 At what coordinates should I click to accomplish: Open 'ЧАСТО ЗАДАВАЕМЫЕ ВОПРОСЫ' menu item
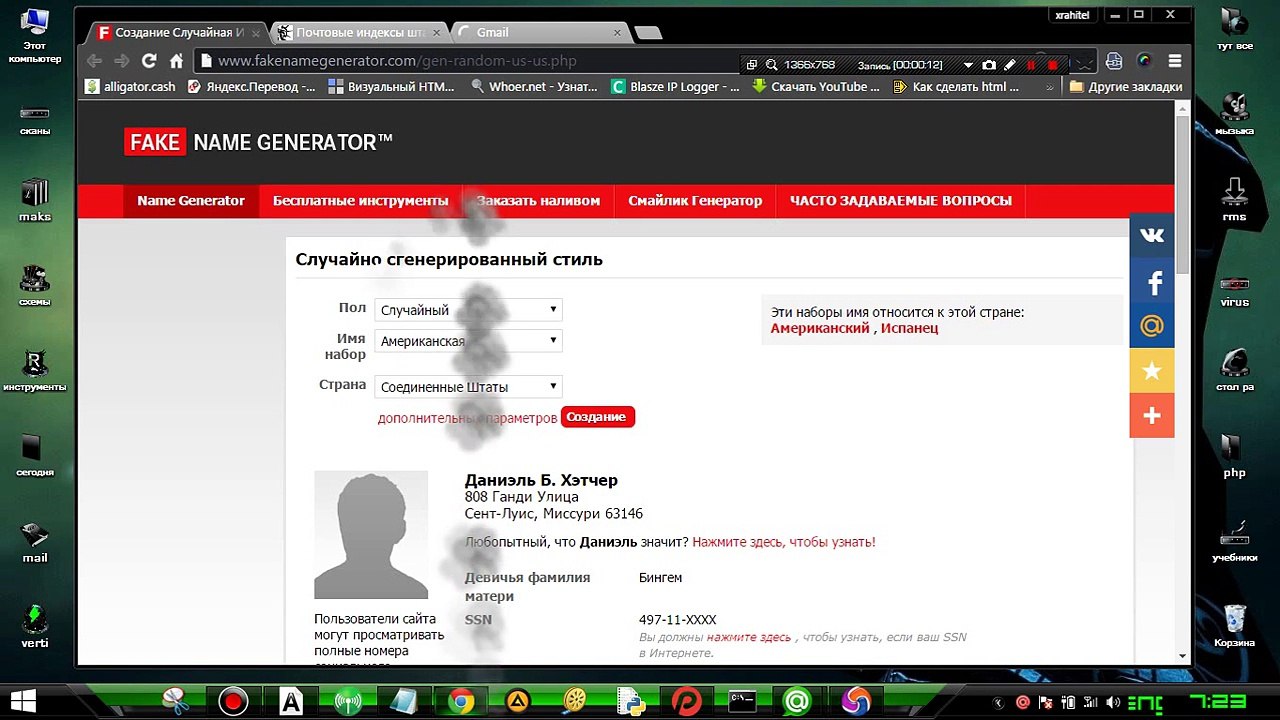pos(901,201)
